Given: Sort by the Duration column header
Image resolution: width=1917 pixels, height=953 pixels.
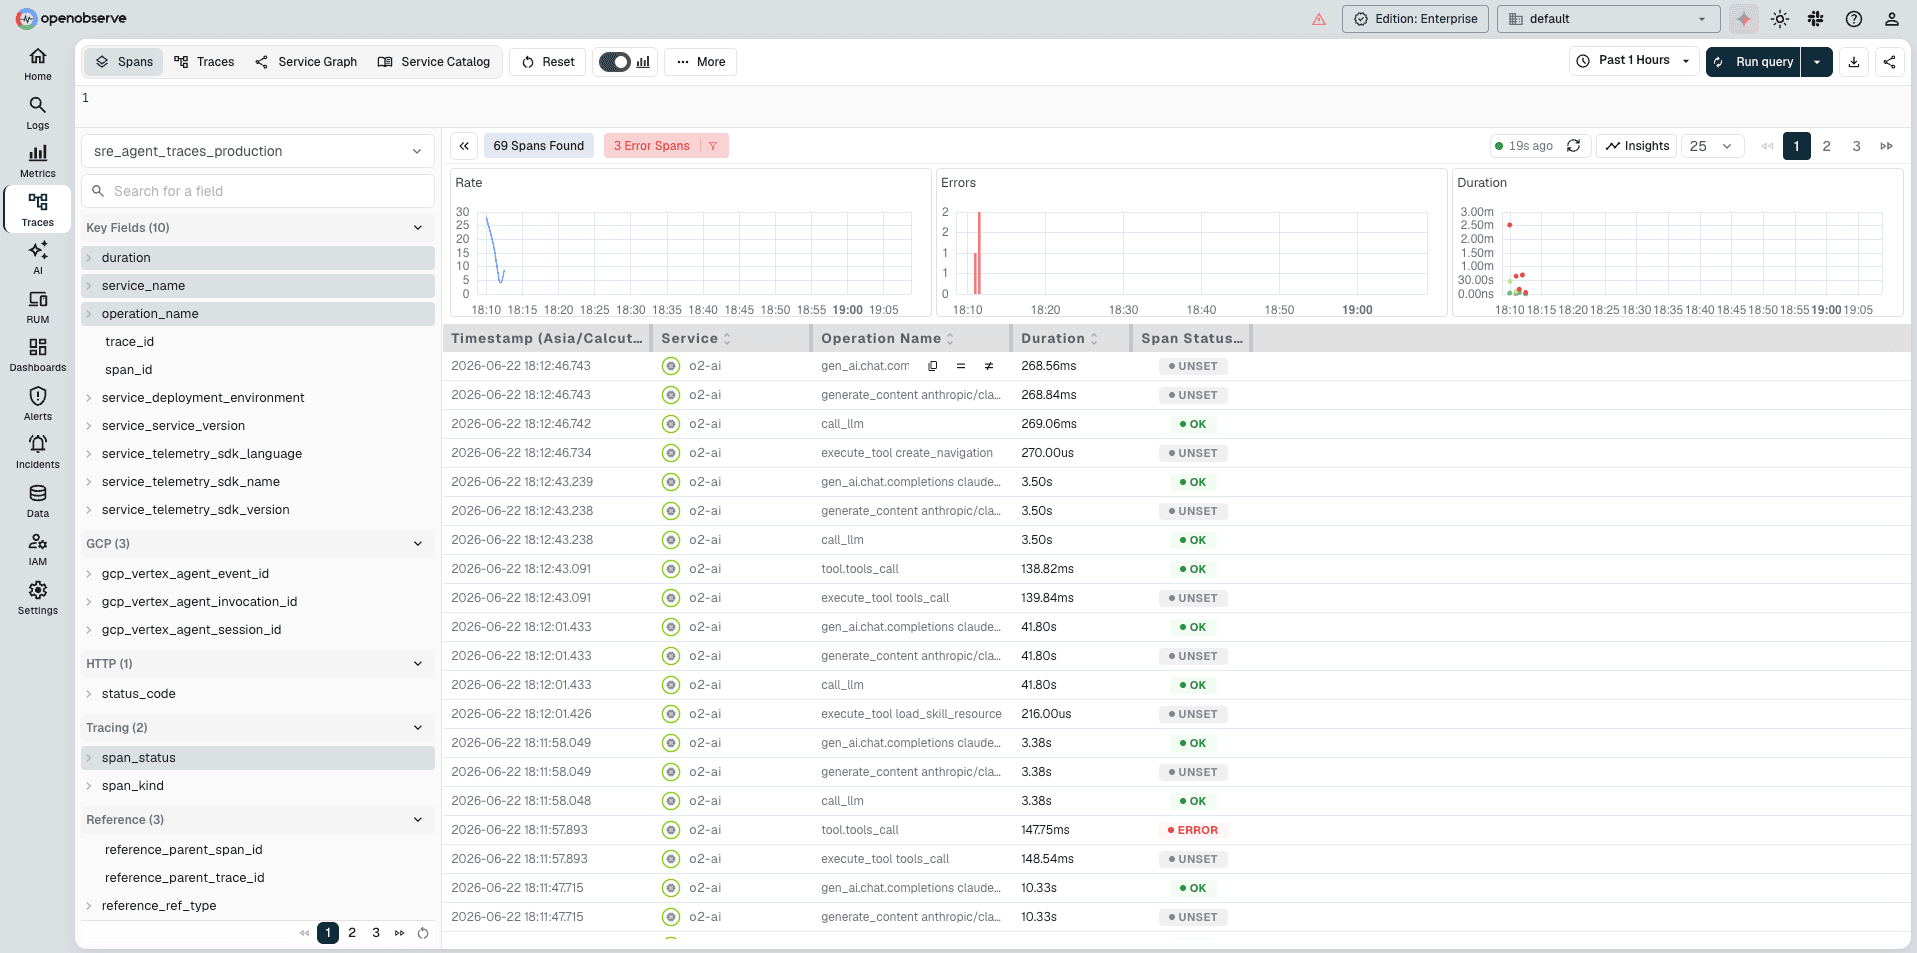Looking at the screenshot, I should coord(1059,339).
